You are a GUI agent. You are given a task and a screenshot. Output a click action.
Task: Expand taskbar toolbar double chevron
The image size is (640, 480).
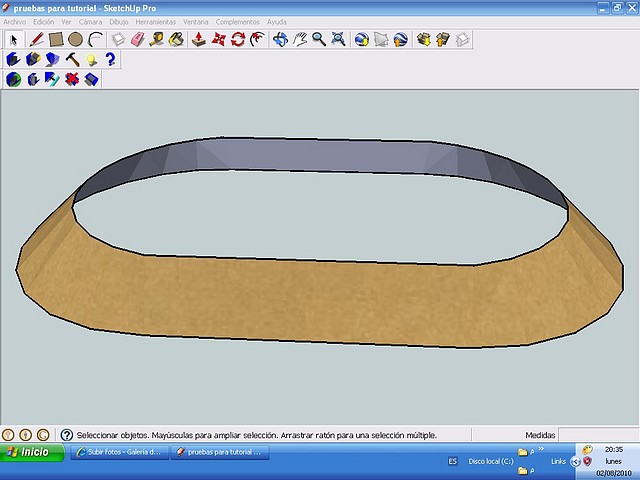tap(541, 449)
